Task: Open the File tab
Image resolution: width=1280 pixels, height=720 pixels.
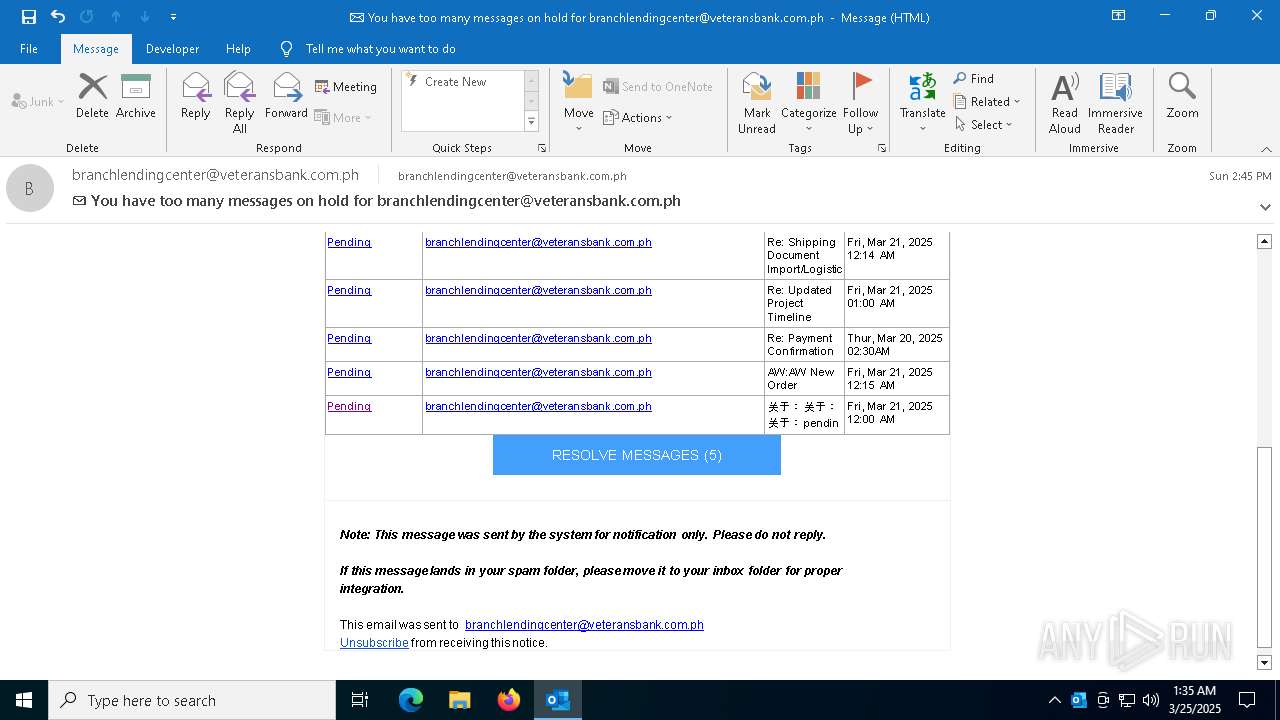Action: (29, 49)
